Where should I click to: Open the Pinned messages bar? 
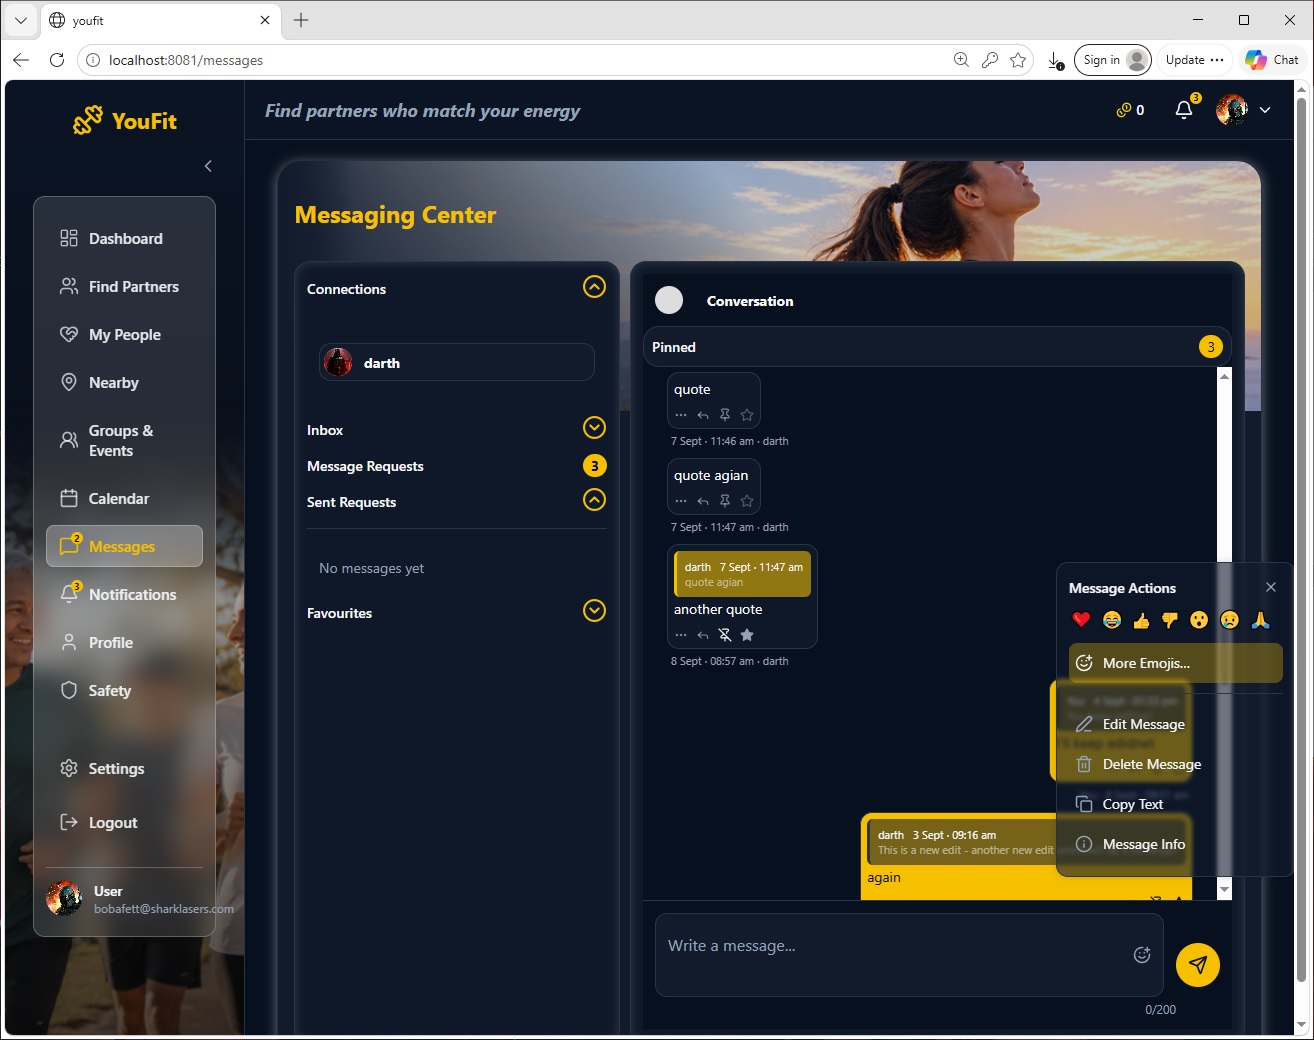point(937,347)
